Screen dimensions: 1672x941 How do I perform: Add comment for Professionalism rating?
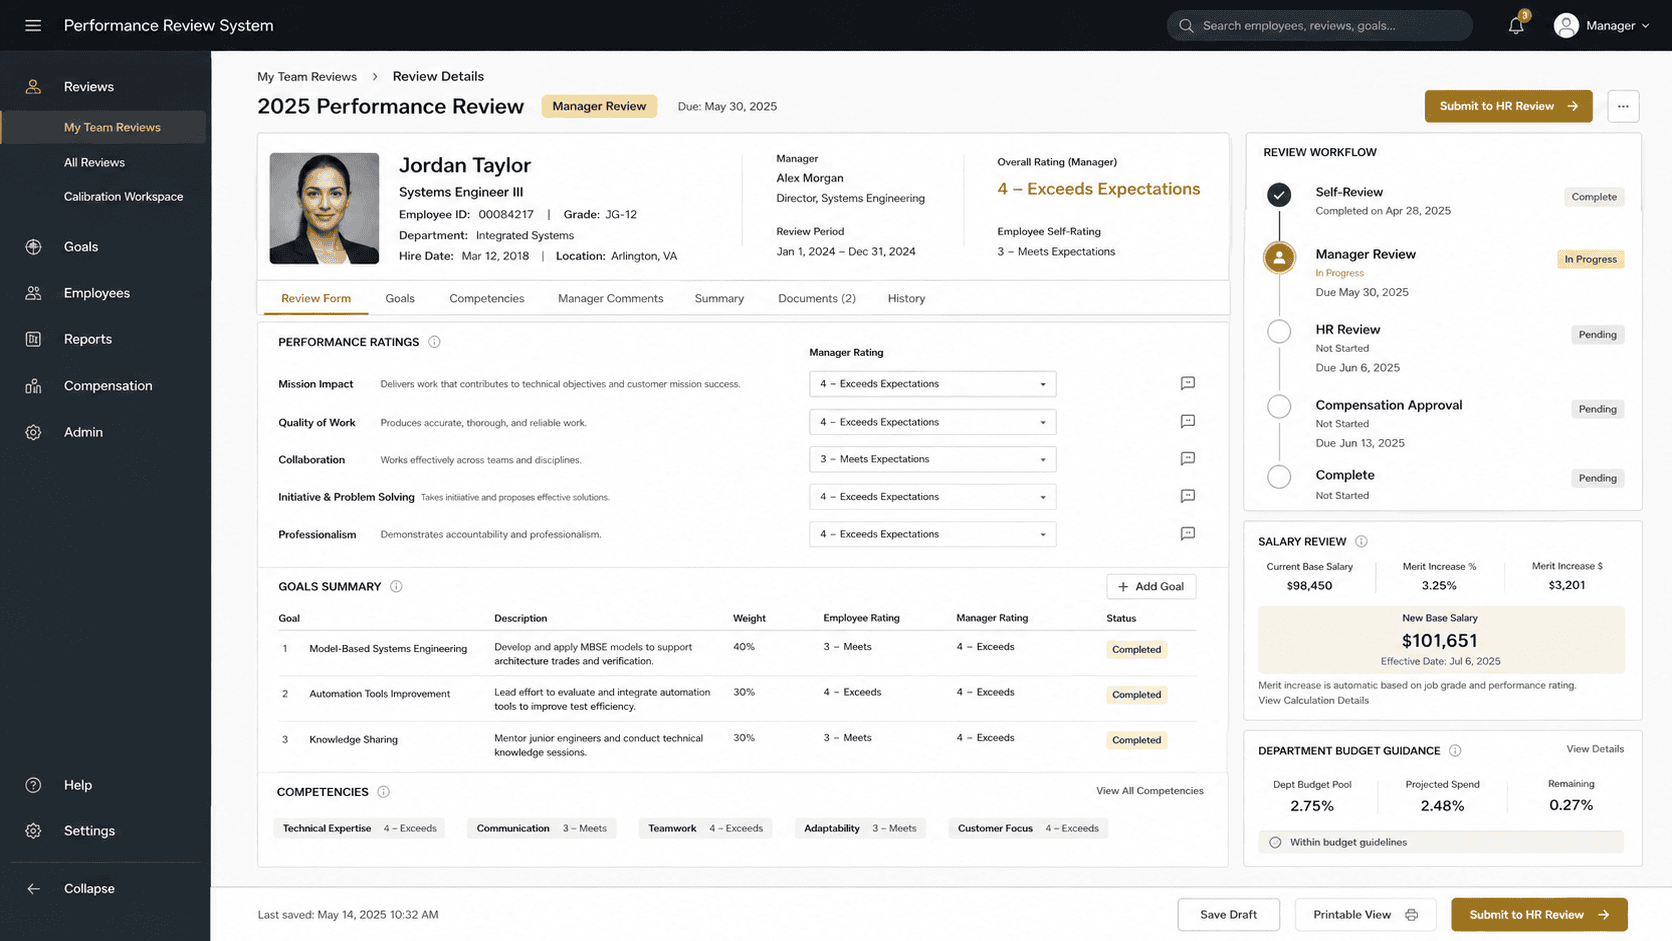[x=1188, y=533]
